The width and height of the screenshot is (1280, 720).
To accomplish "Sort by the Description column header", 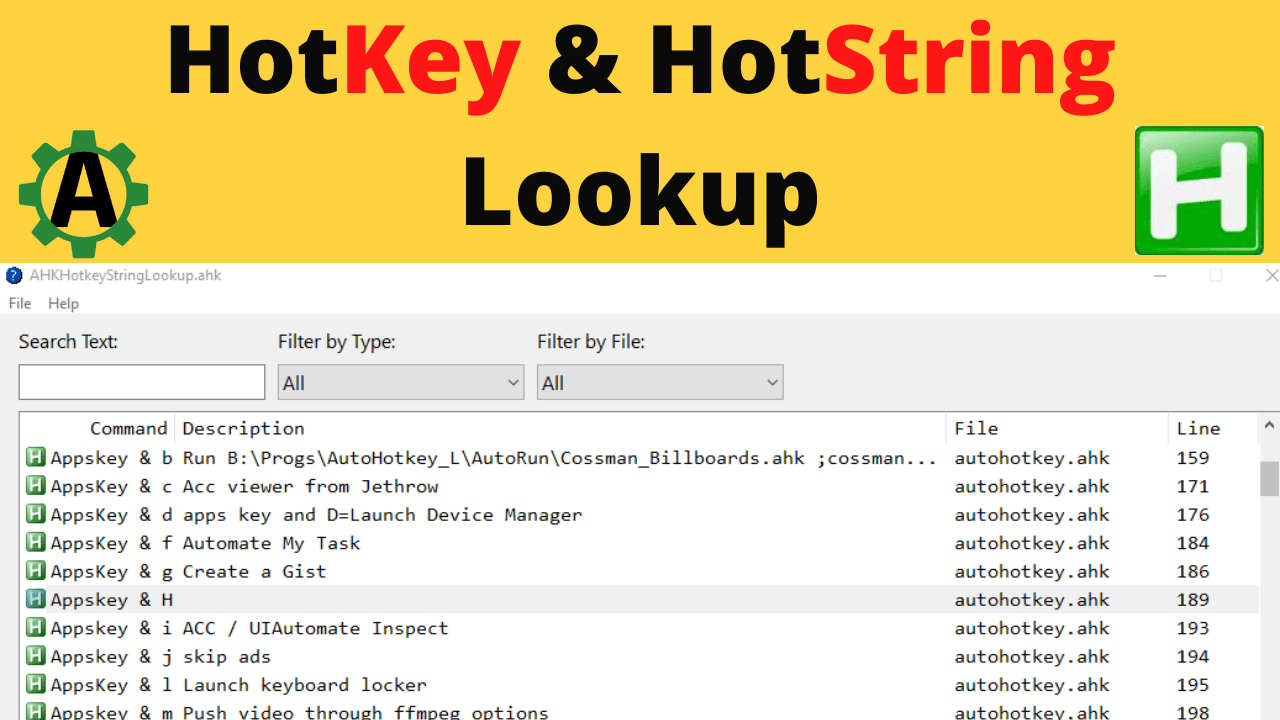I will pos(561,428).
